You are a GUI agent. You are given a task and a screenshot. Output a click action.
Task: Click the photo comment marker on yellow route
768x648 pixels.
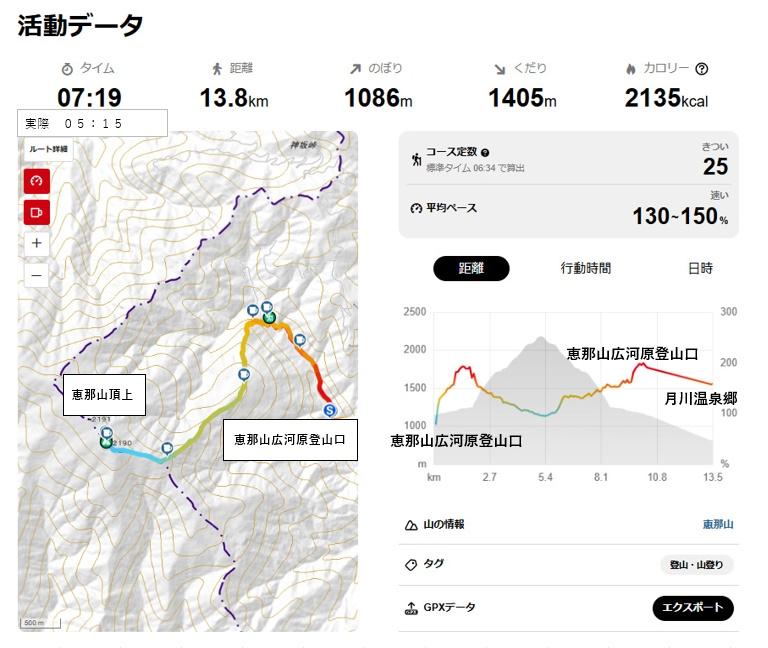point(244,375)
